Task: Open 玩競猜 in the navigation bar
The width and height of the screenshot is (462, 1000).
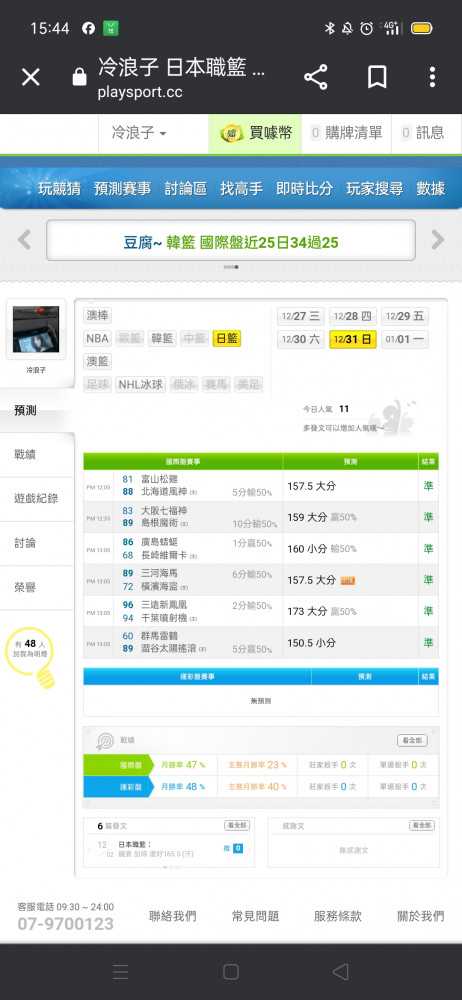Action: (x=59, y=189)
